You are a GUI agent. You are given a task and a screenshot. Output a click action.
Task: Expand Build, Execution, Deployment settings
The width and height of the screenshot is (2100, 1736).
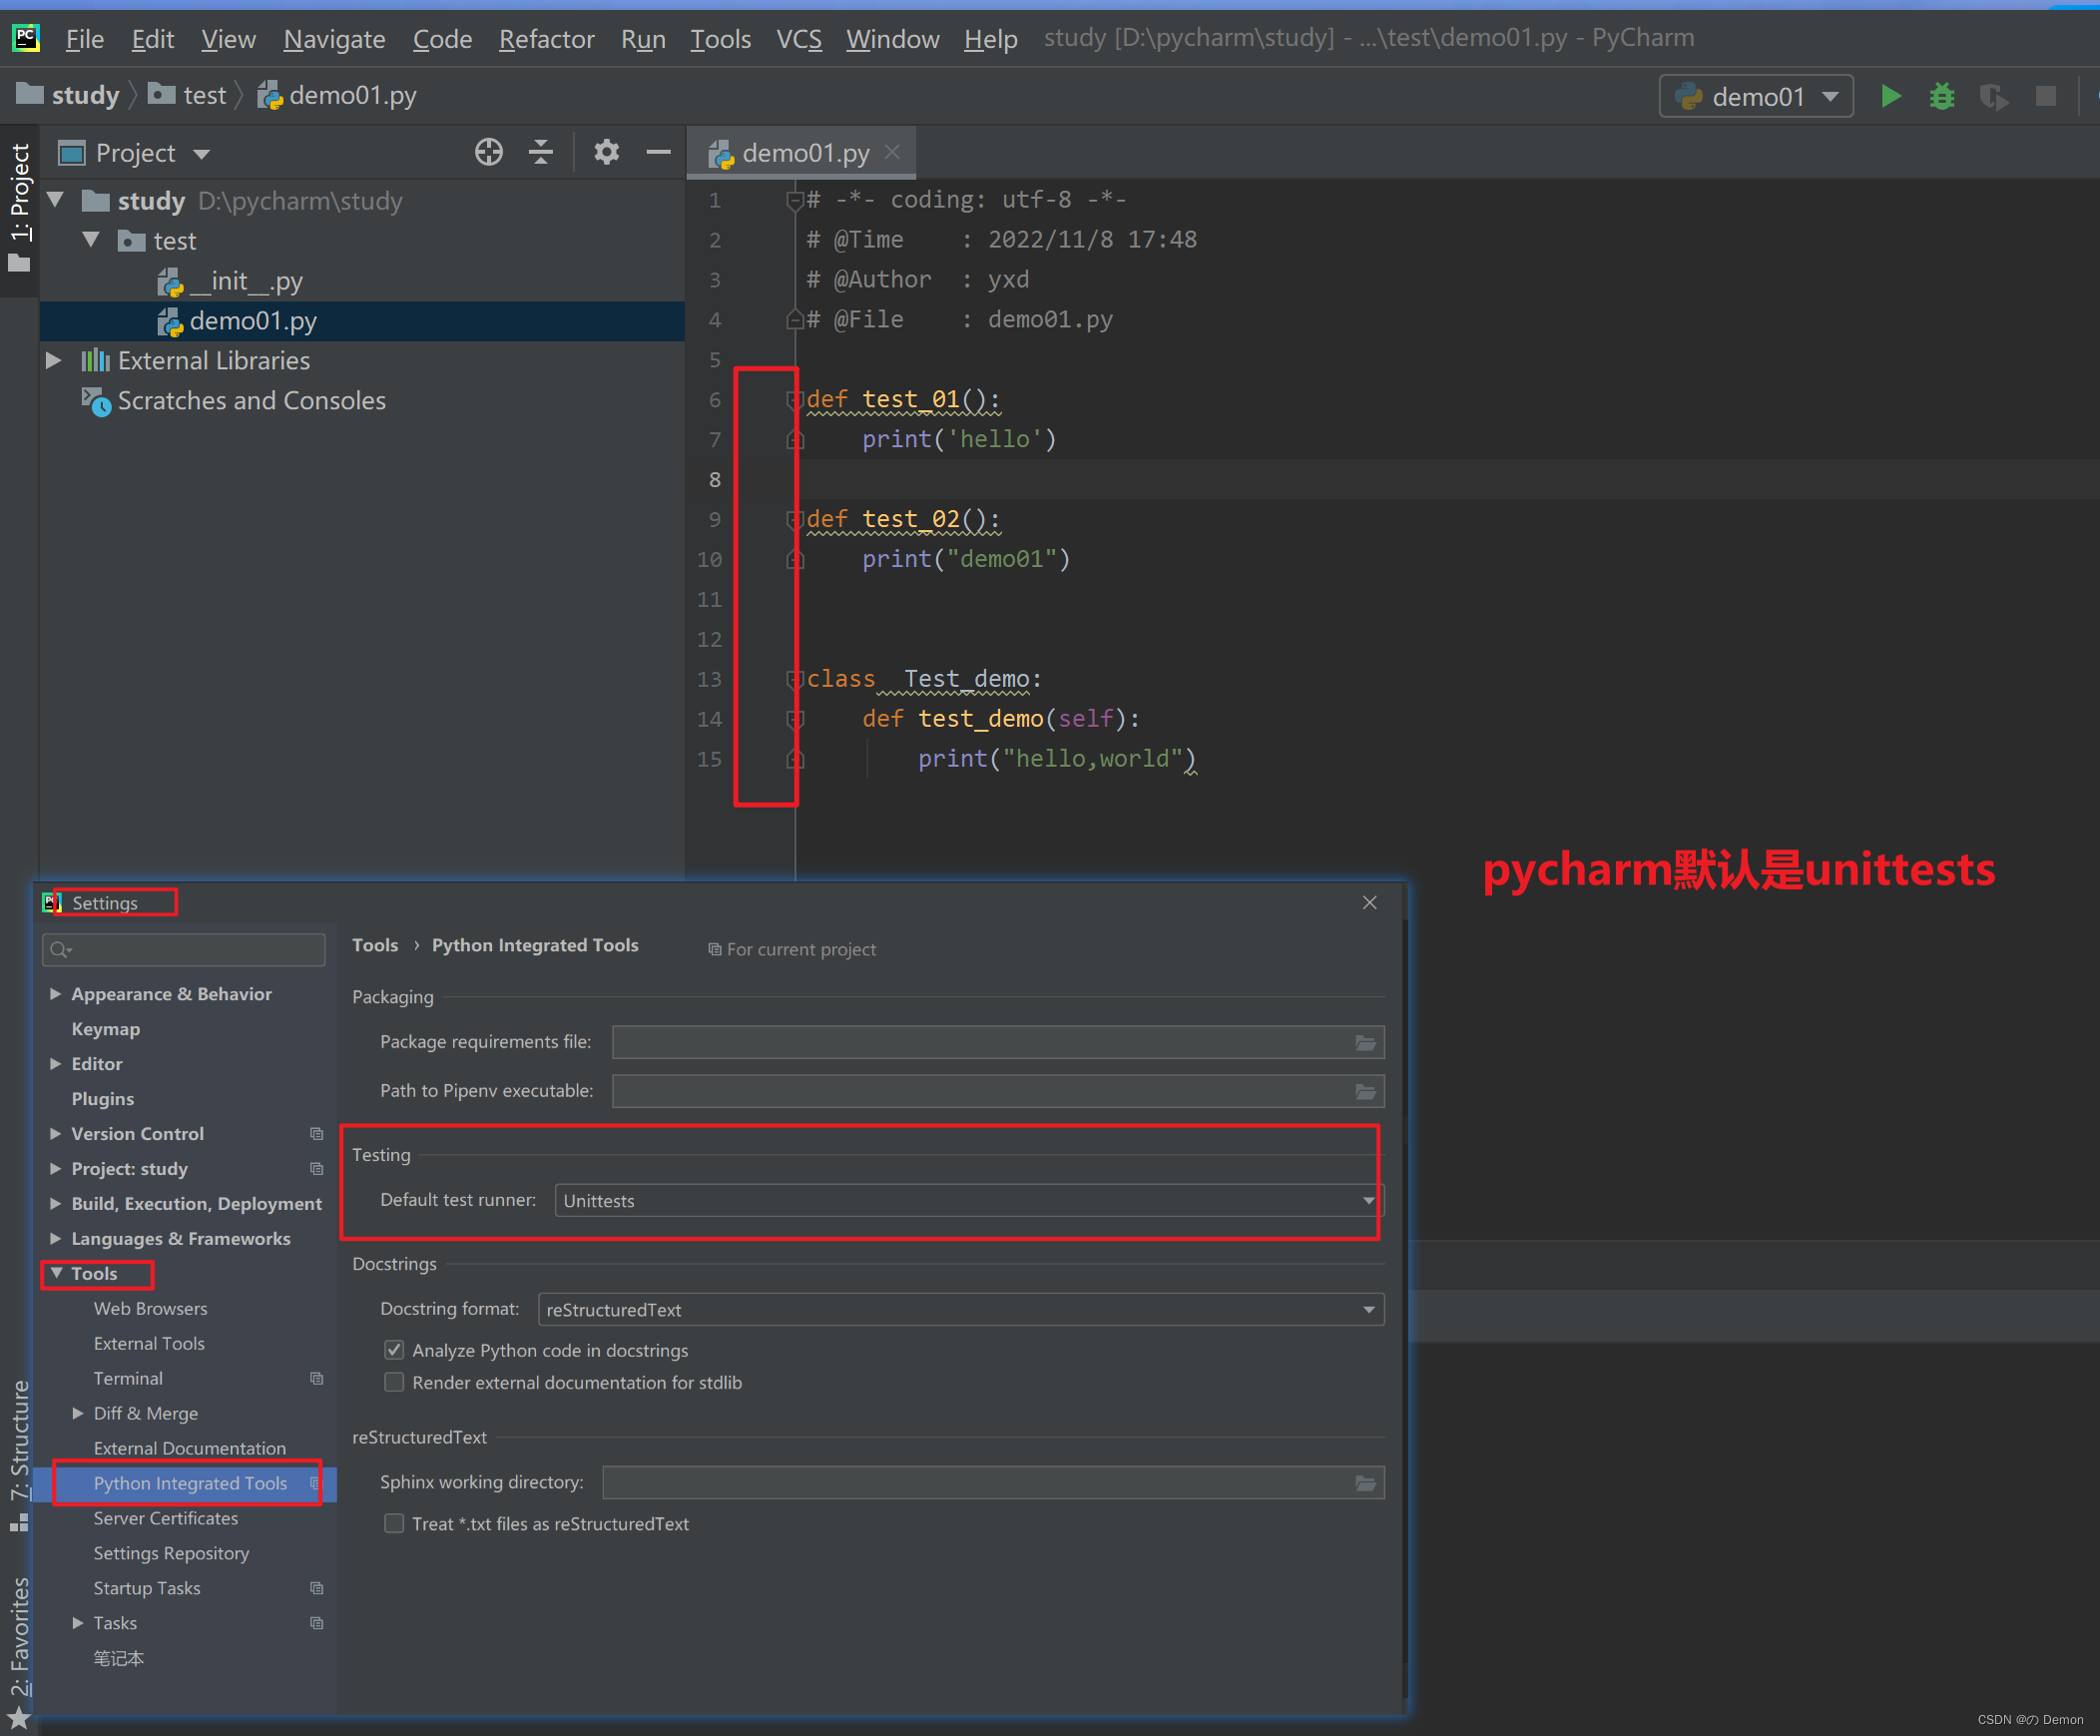[x=56, y=1204]
